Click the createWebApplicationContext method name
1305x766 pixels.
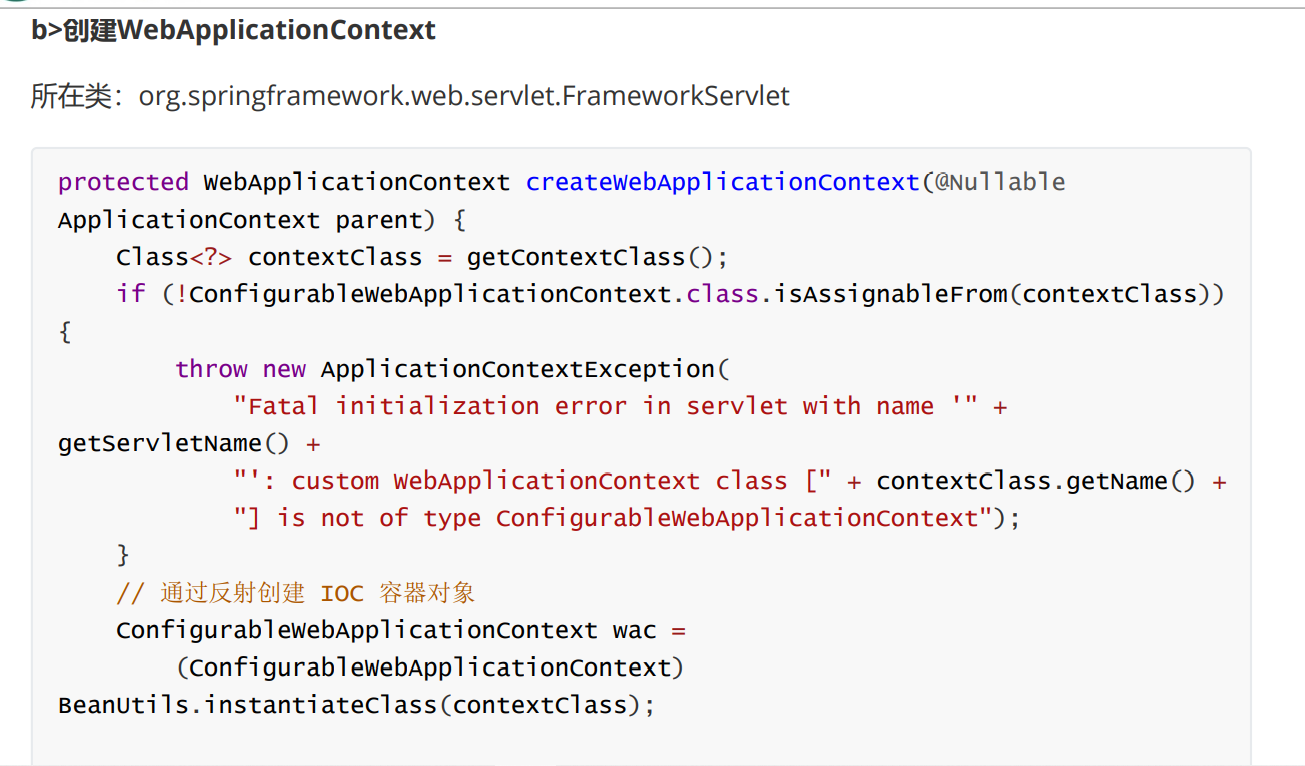coord(722,182)
